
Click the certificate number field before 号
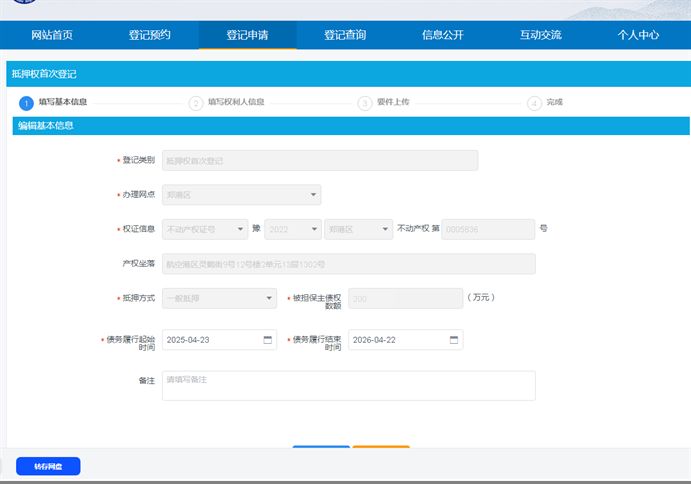click(488, 229)
